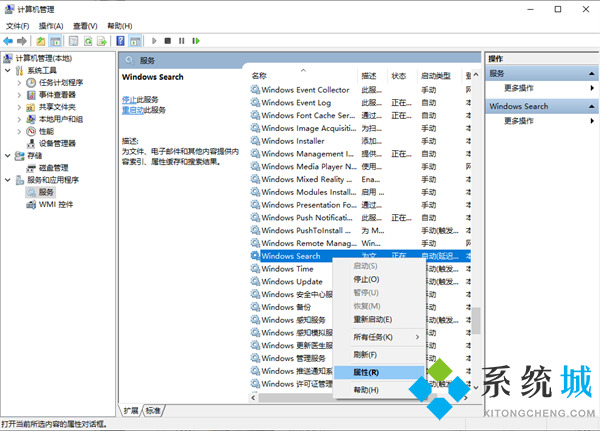
Task: Expand the 事件查看器 tree node
Action: coord(19,95)
